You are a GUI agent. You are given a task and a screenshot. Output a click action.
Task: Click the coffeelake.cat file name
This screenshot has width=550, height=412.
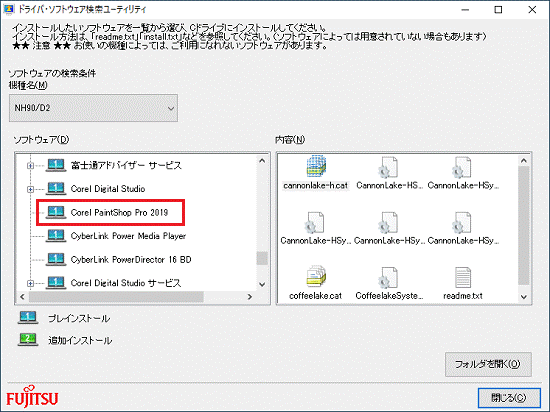315,296
